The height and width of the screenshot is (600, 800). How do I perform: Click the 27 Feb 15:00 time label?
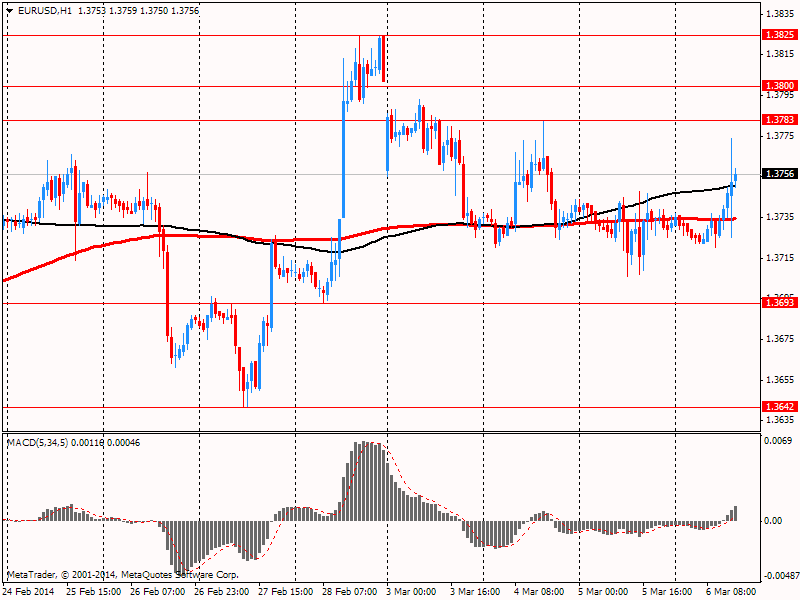pos(286,592)
